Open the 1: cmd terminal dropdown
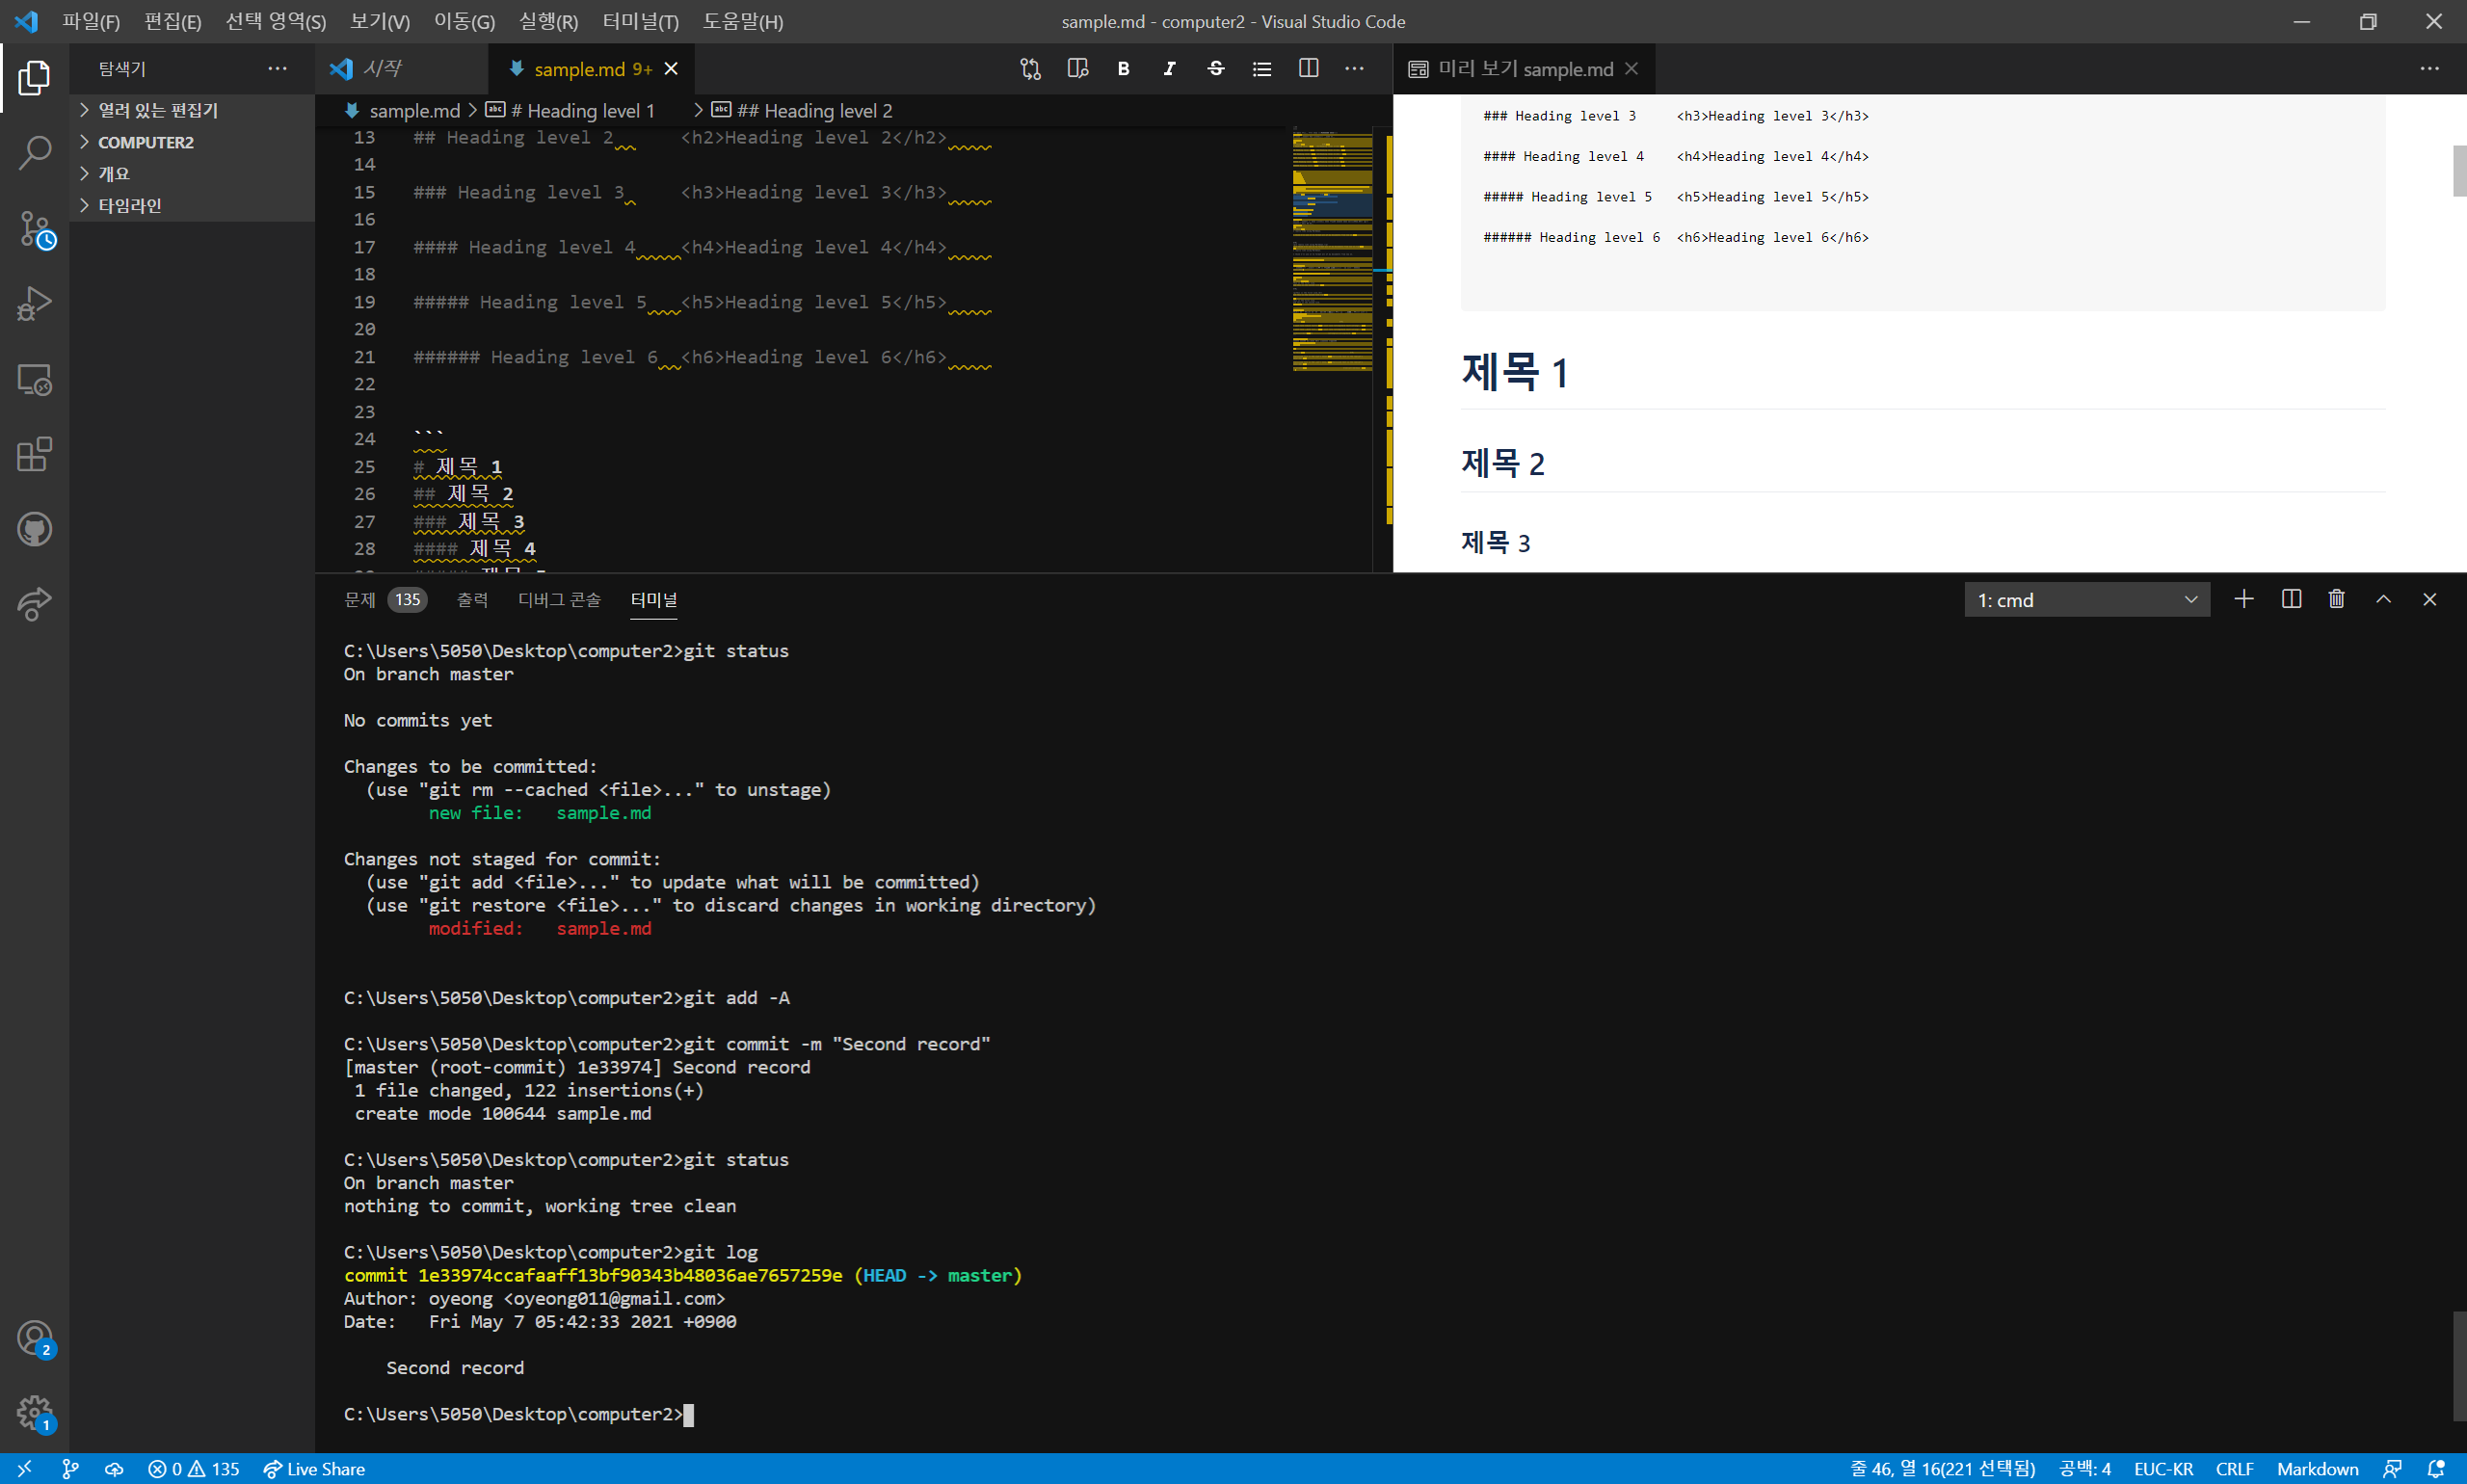The height and width of the screenshot is (1484, 2467). click(x=2087, y=600)
